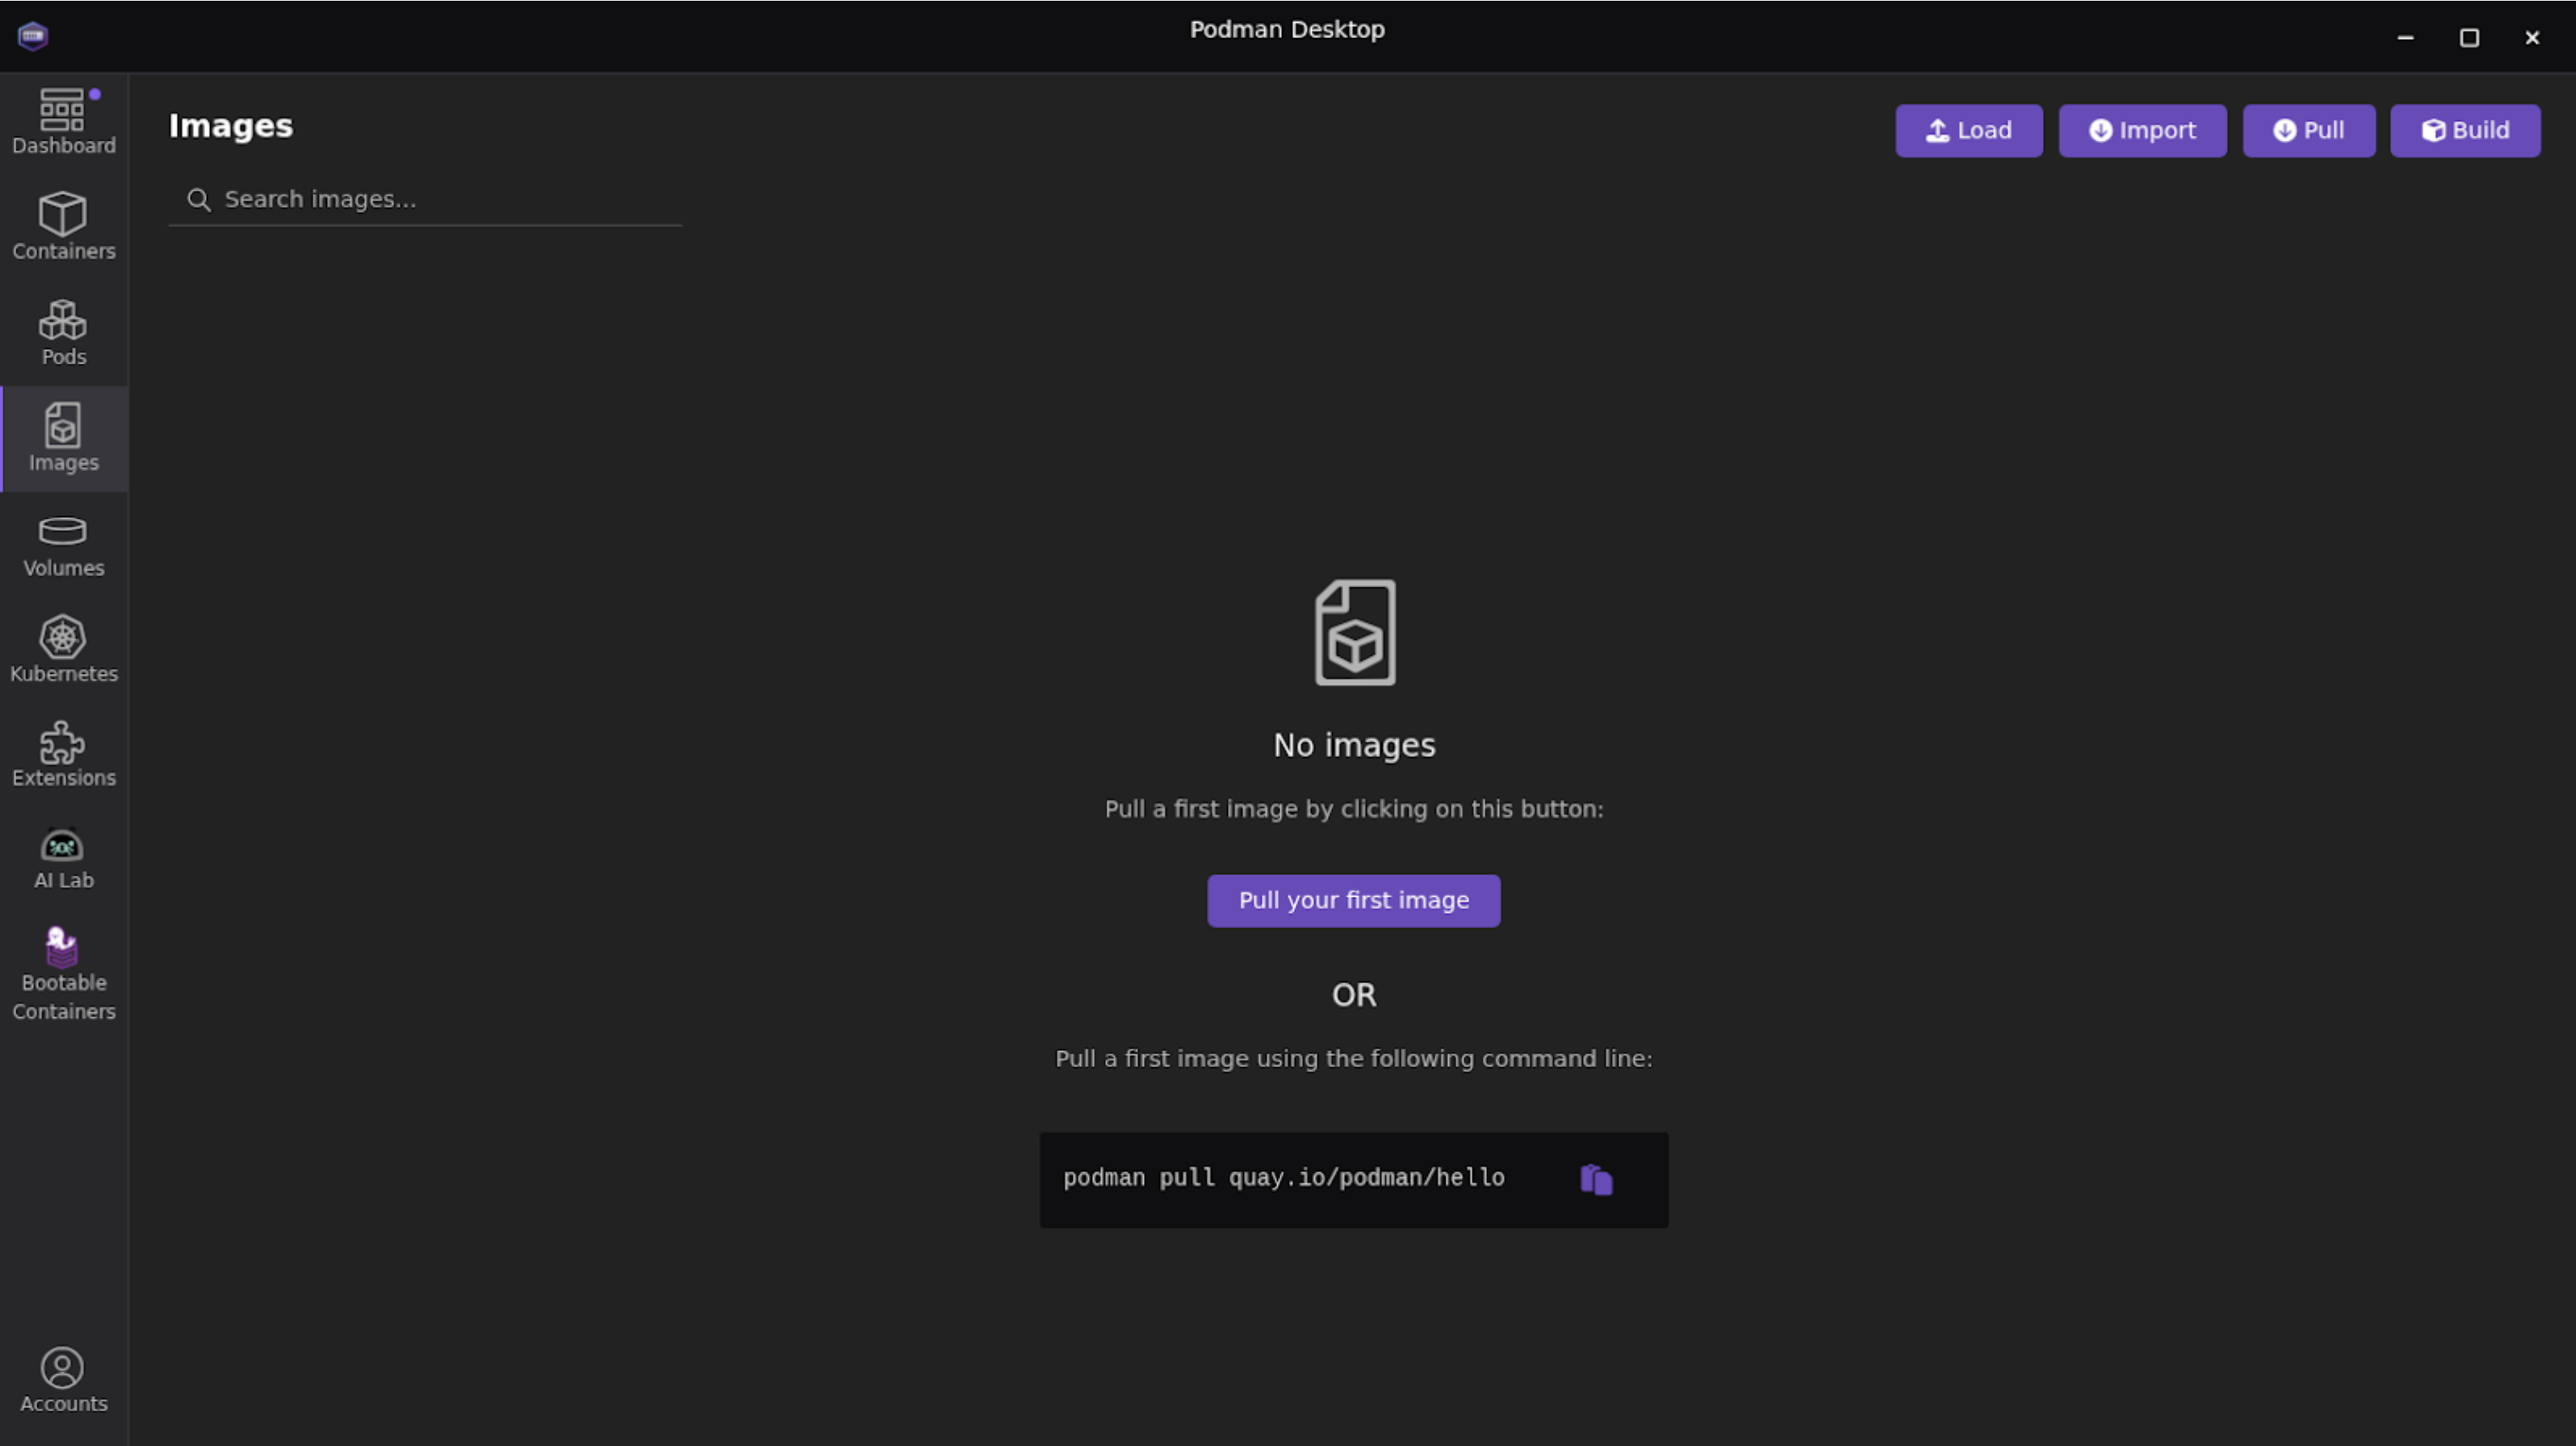The image size is (2576, 1446).
Task: Focus the Search images field
Action: point(440,200)
